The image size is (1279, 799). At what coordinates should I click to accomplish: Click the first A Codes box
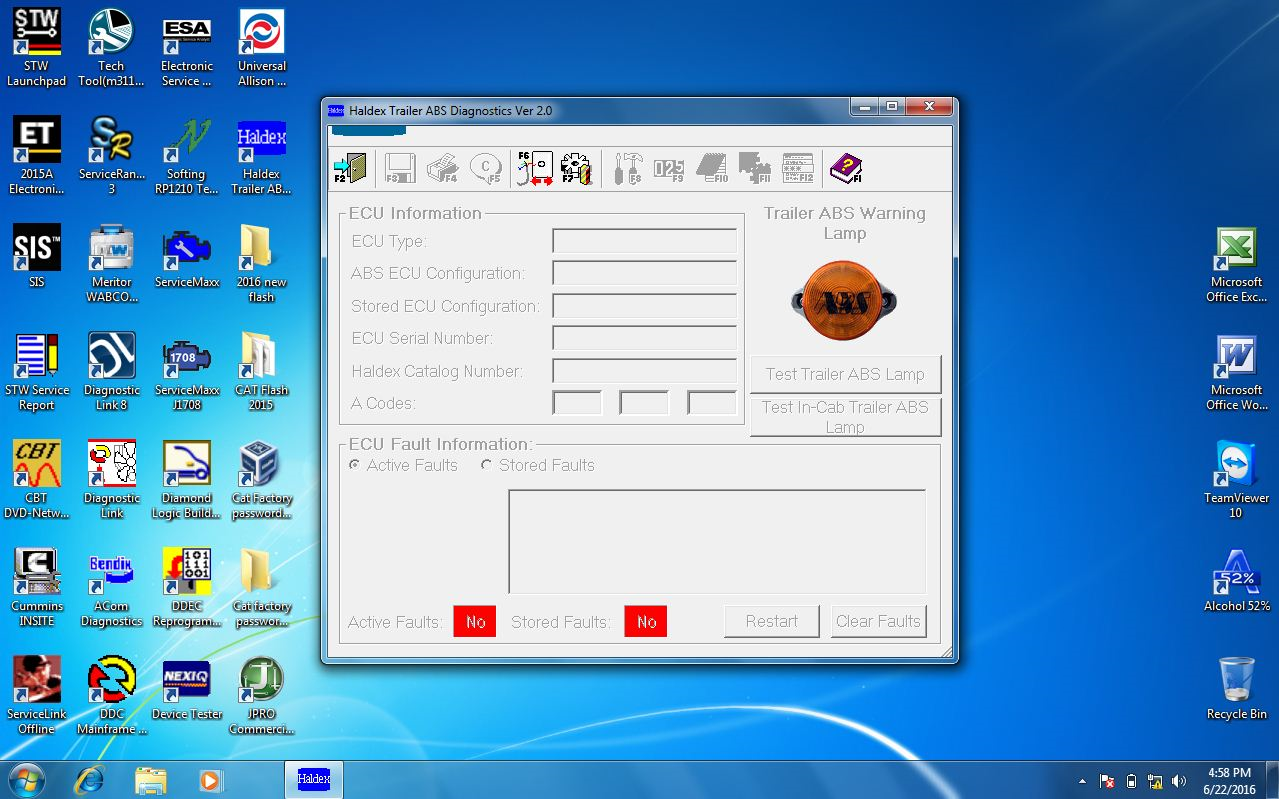[x=578, y=403]
